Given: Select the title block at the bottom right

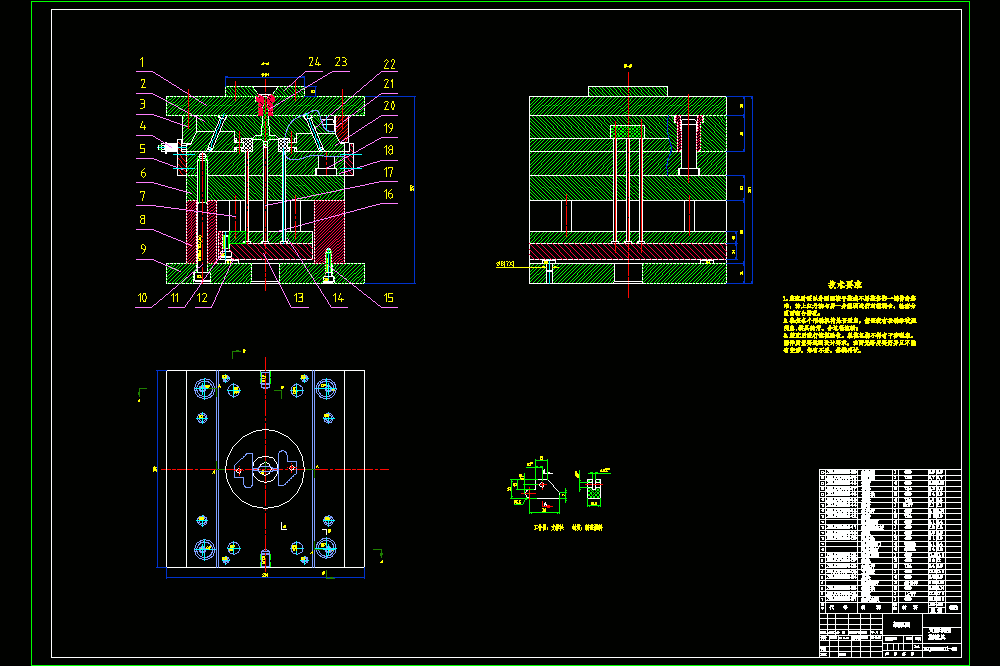Looking at the screenshot, I should pyautogui.click(x=890, y=635).
